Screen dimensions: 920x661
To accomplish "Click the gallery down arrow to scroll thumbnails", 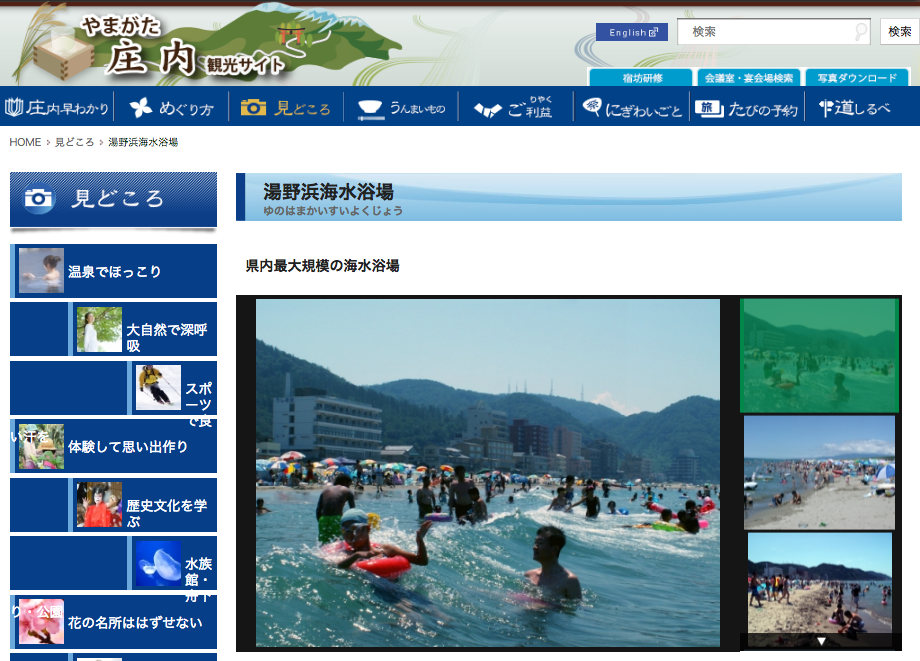I will [x=821, y=641].
